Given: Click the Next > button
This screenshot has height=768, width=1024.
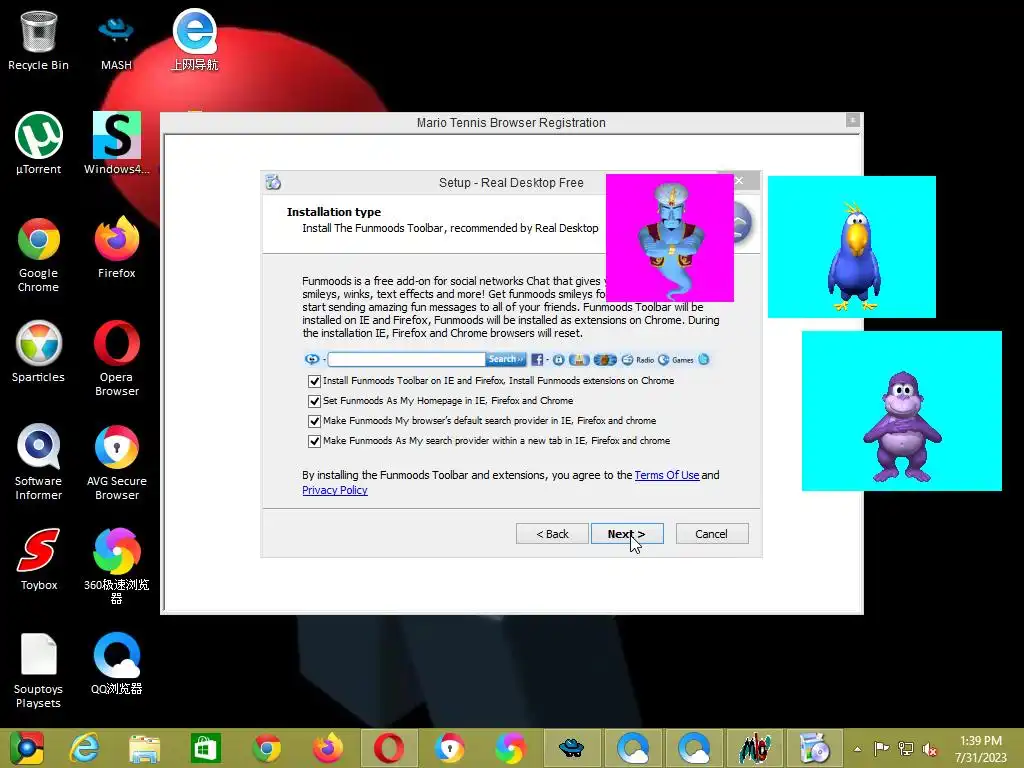Looking at the screenshot, I should tap(627, 534).
